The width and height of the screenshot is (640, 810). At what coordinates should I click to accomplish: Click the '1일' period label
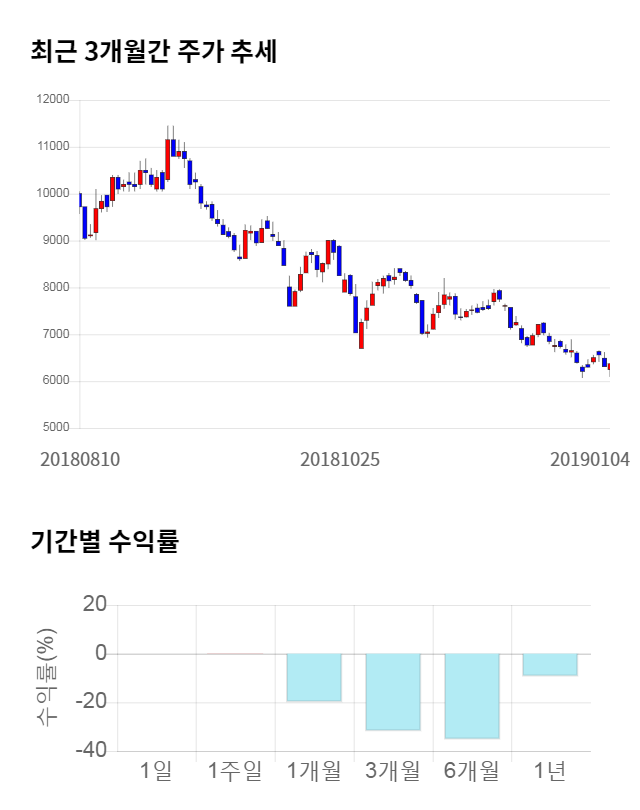(157, 771)
